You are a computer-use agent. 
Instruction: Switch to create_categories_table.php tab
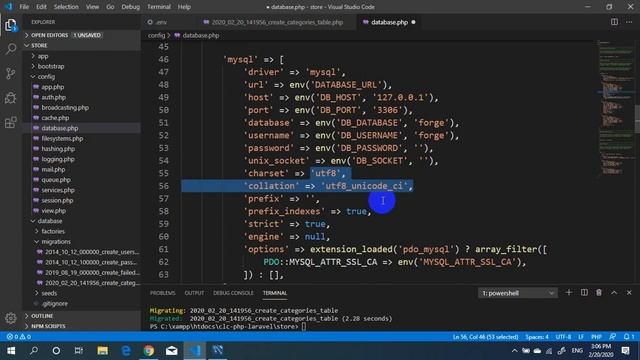point(277,22)
